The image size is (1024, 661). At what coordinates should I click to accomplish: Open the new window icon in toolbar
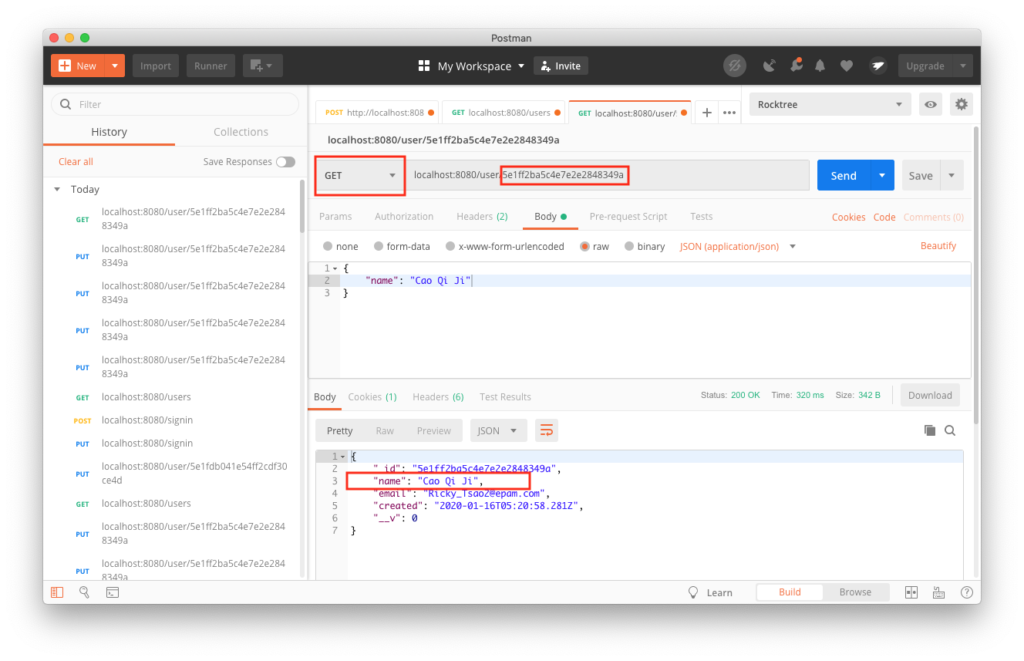tap(262, 66)
